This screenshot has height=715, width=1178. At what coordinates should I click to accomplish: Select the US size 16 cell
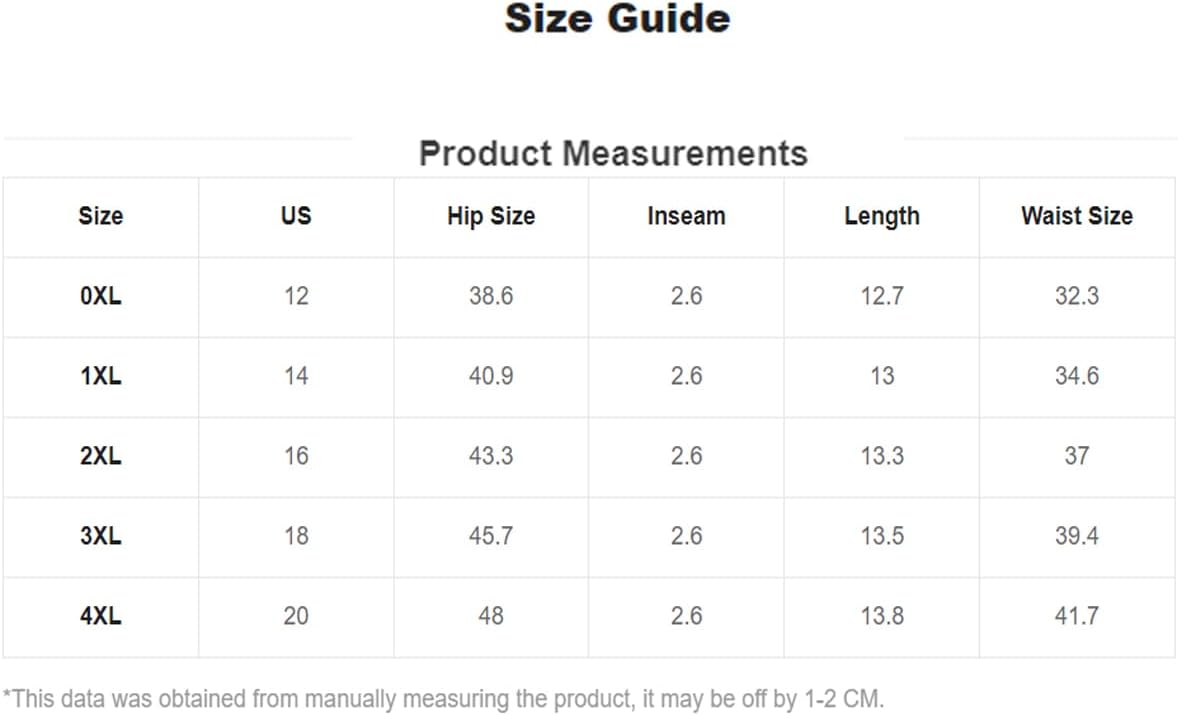[x=296, y=456]
